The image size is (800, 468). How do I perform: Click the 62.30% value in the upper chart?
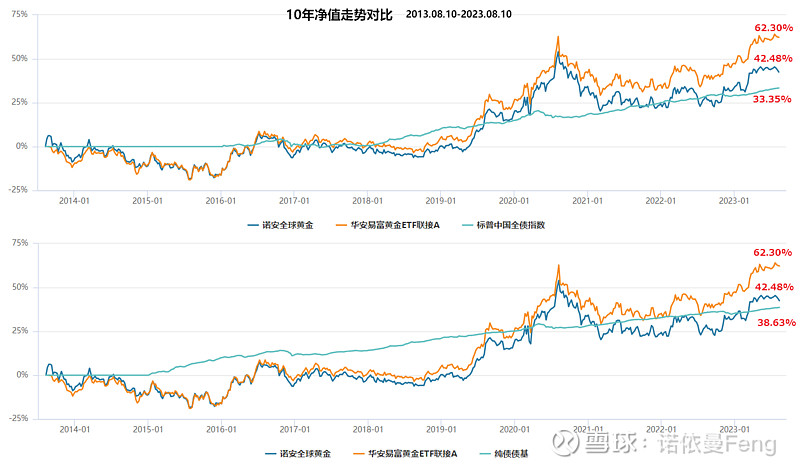[773, 28]
